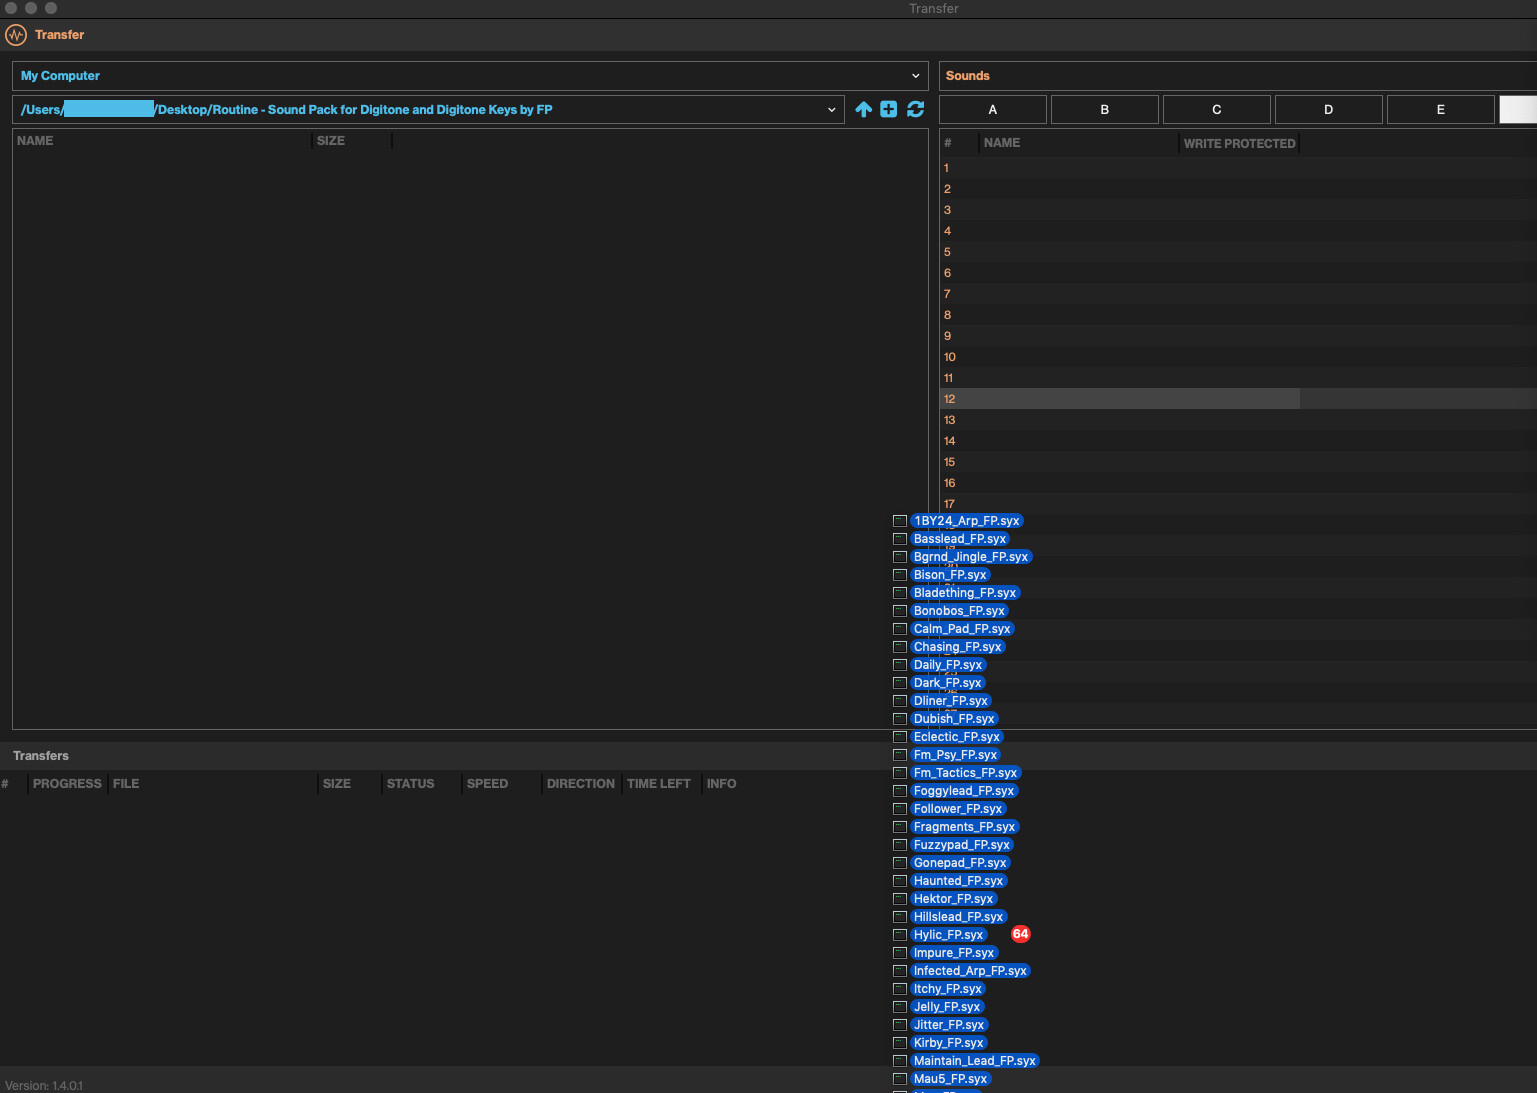Click the Desktop folder path field
Viewport: 1537px width, 1093px height.
point(428,110)
